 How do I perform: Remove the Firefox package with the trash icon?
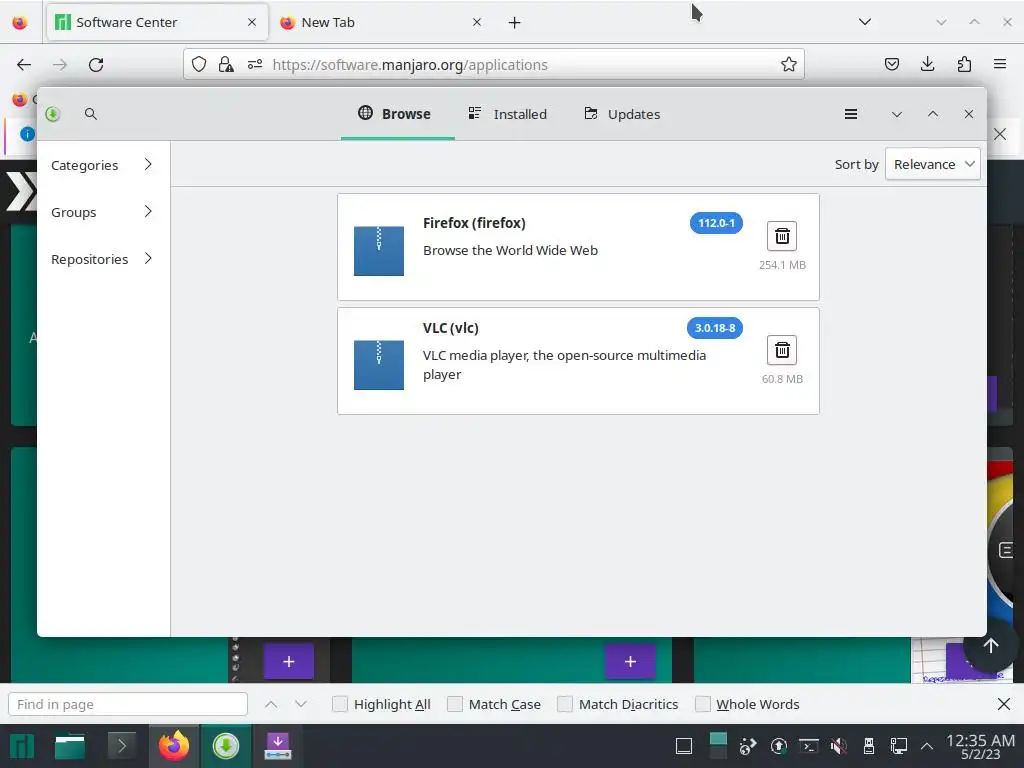(782, 236)
